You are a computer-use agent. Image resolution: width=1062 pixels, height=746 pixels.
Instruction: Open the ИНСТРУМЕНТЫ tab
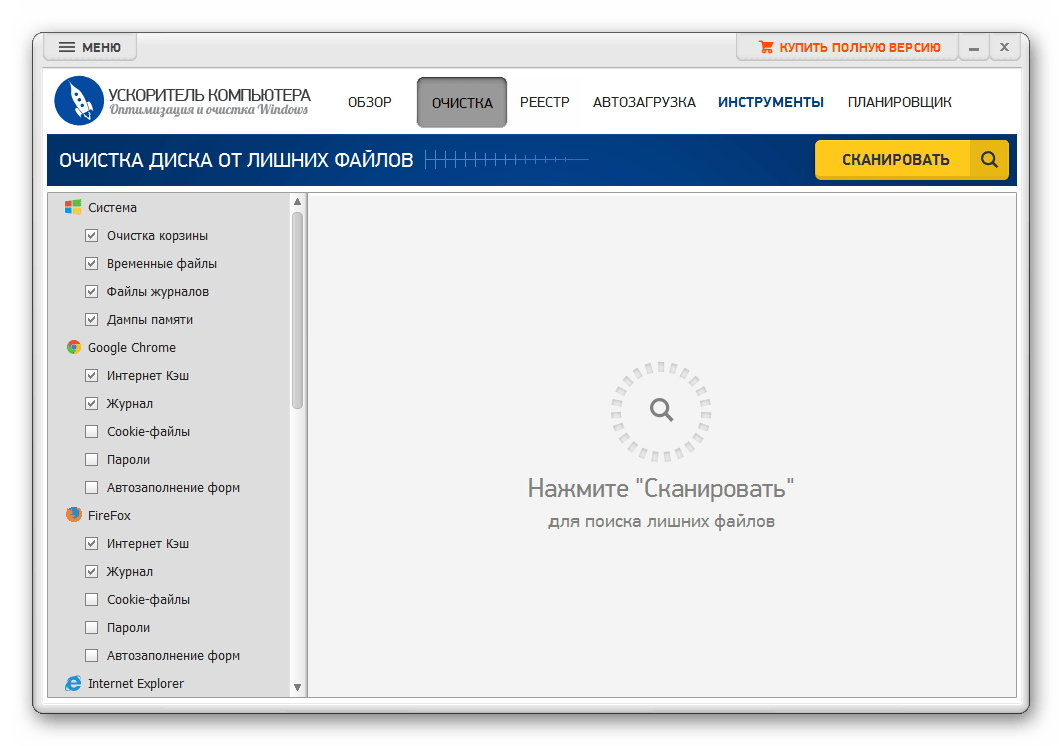point(771,102)
